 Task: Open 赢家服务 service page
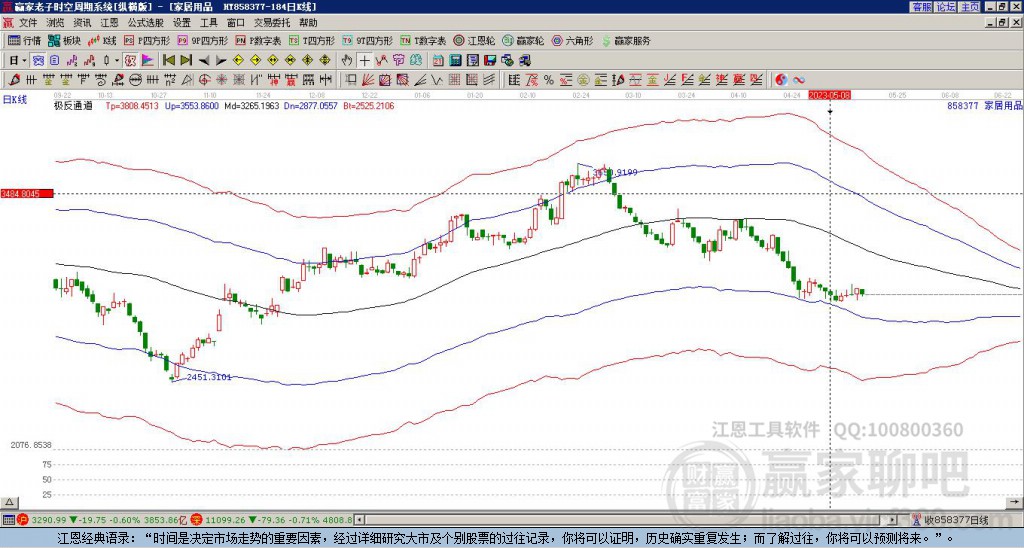point(626,40)
